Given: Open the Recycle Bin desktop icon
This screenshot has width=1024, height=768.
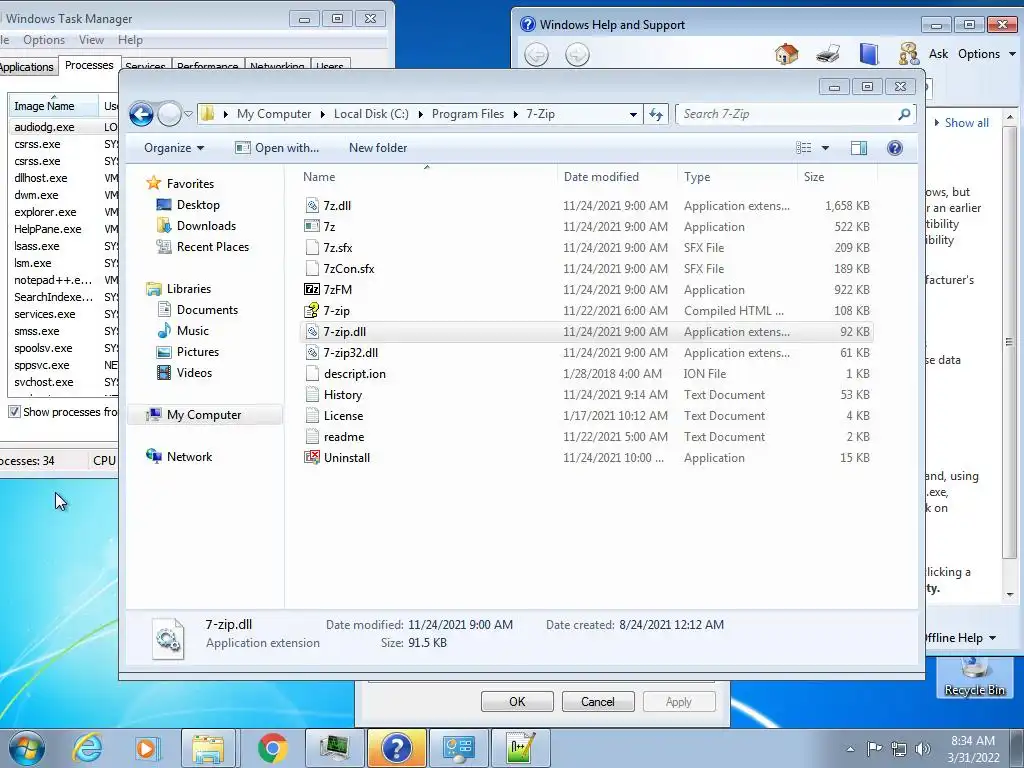Looking at the screenshot, I should (974, 677).
